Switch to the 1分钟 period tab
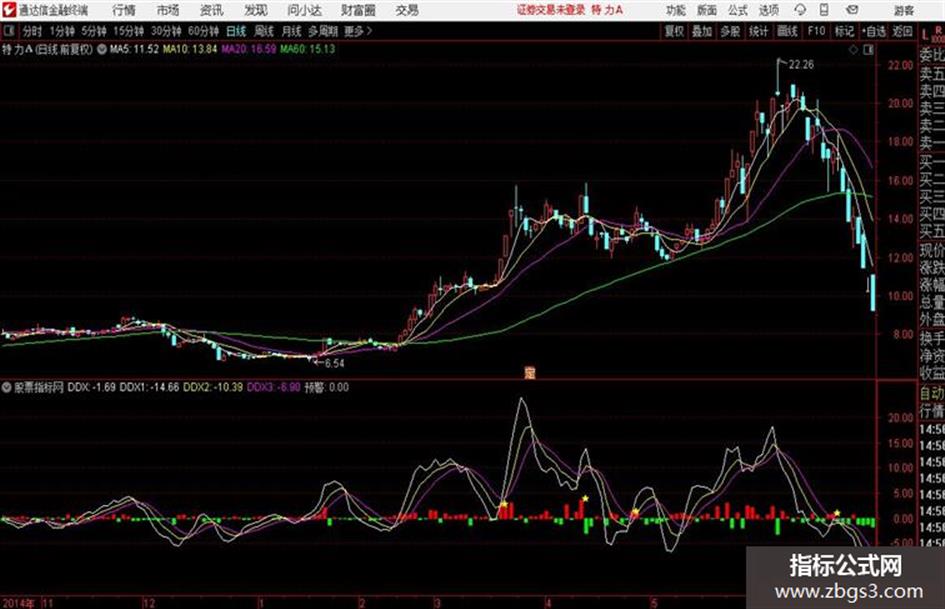This screenshot has height=609, width=945. point(62,31)
